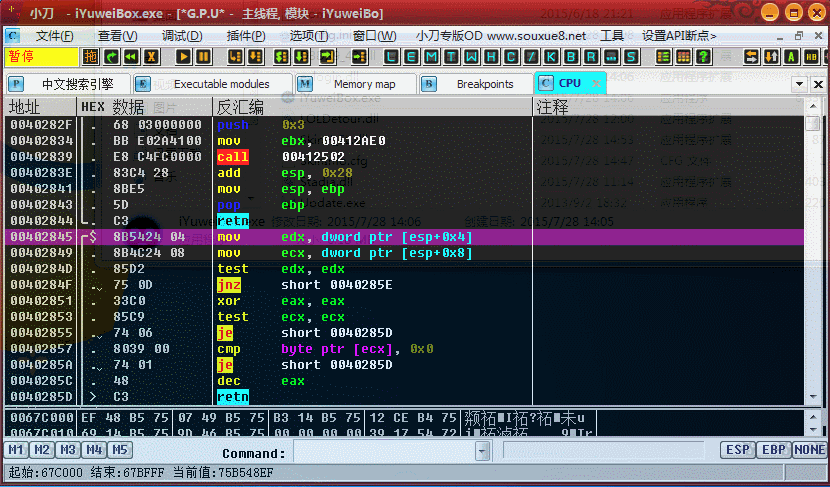Click the M2 memory button
Screen dimensions: 830x487
(42, 450)
